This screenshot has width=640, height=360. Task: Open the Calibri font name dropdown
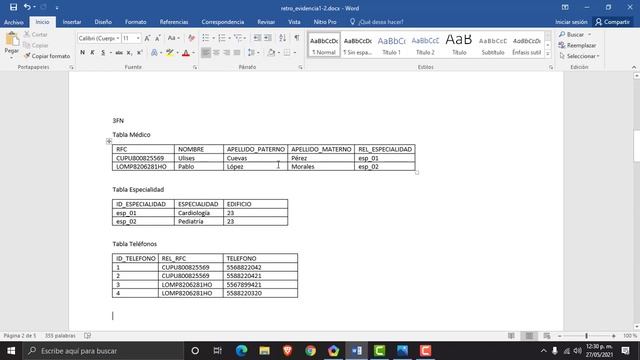118,38
